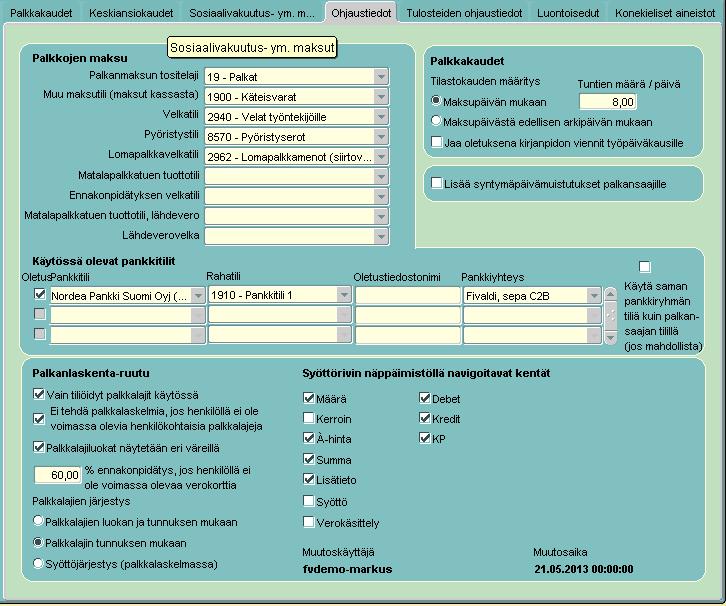726x606 pixels.
Task: Enable Lisää syntymäpäivämuistutukset palkansaajille
Action: point(437,183)
